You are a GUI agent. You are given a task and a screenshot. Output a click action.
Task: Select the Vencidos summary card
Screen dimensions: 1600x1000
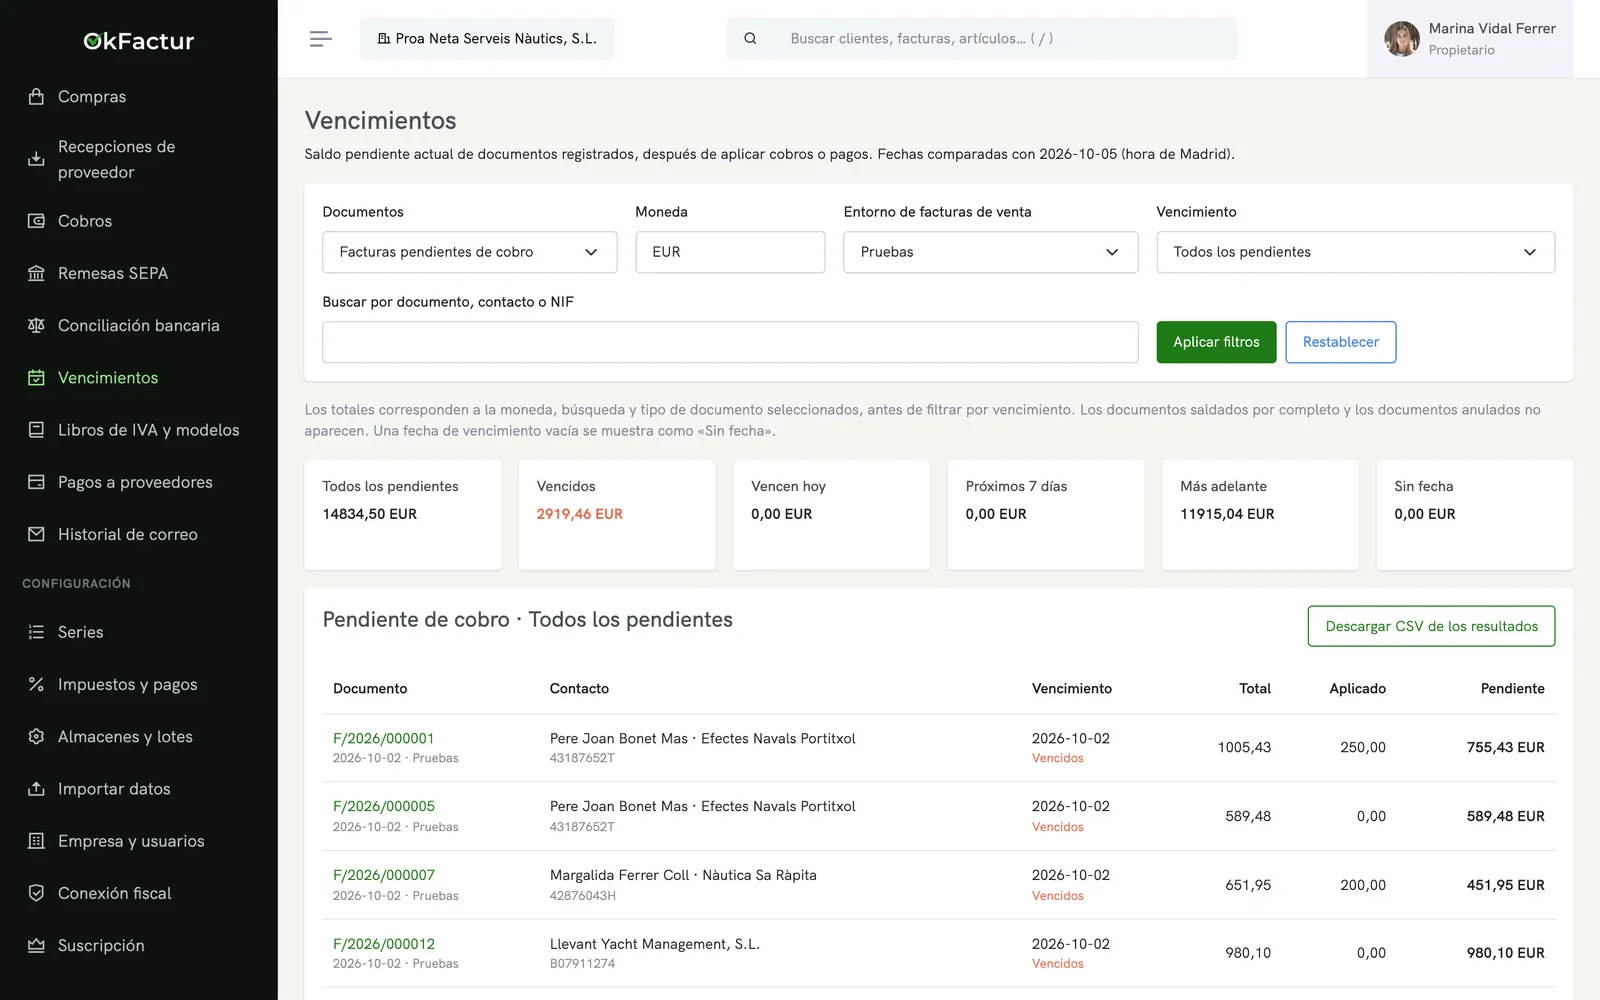617,515
